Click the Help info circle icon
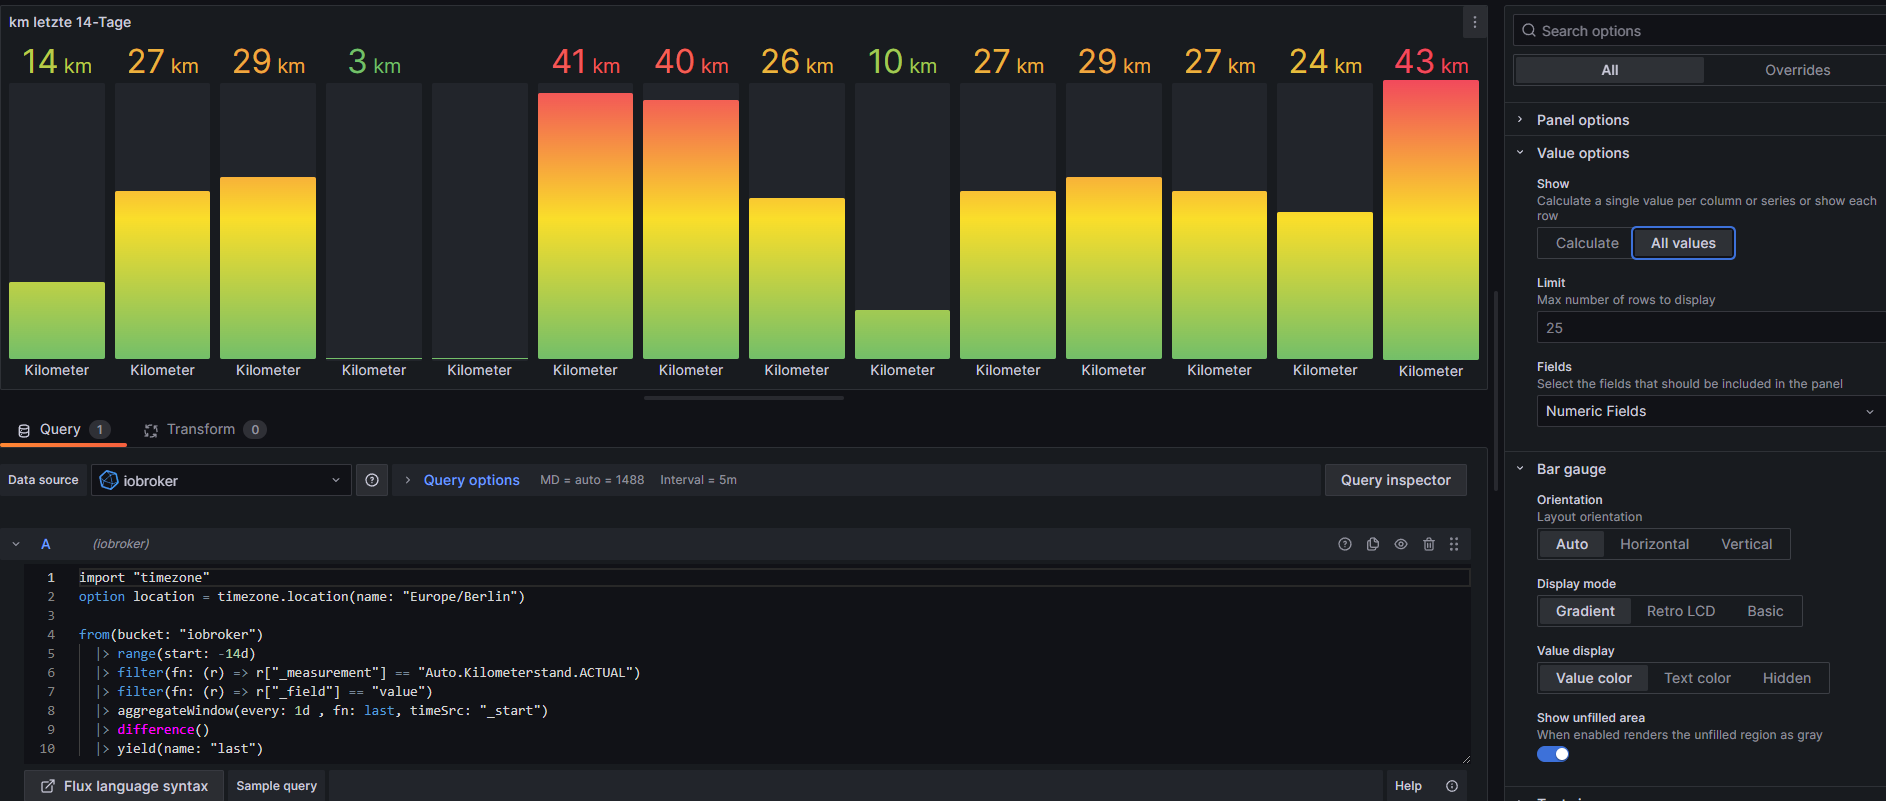Image resolution: width=1886 pixels, height=801 pixels. (x=1452, y=786)
